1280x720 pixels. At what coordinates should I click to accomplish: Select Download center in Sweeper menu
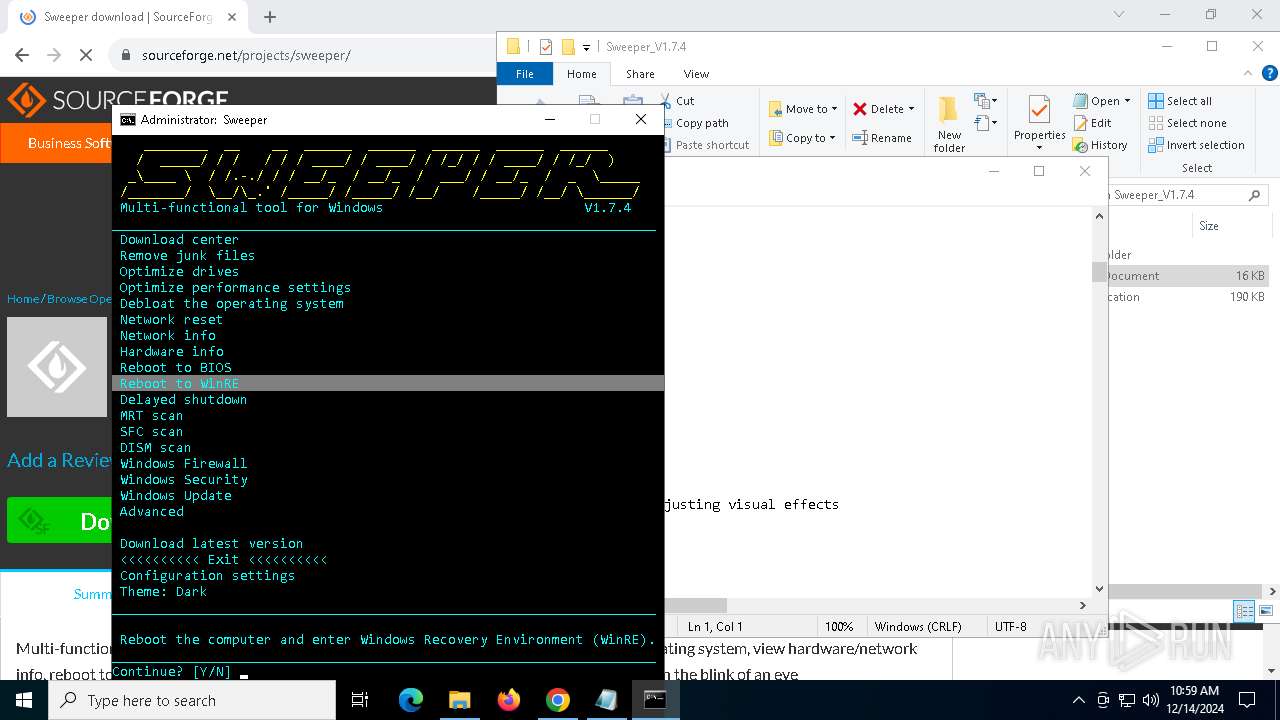(388, 240)
